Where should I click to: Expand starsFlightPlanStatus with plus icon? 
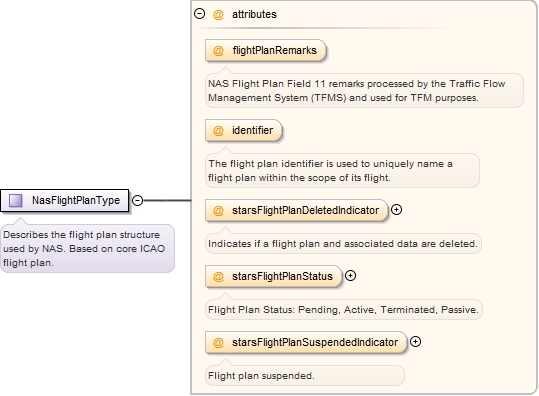350,276
